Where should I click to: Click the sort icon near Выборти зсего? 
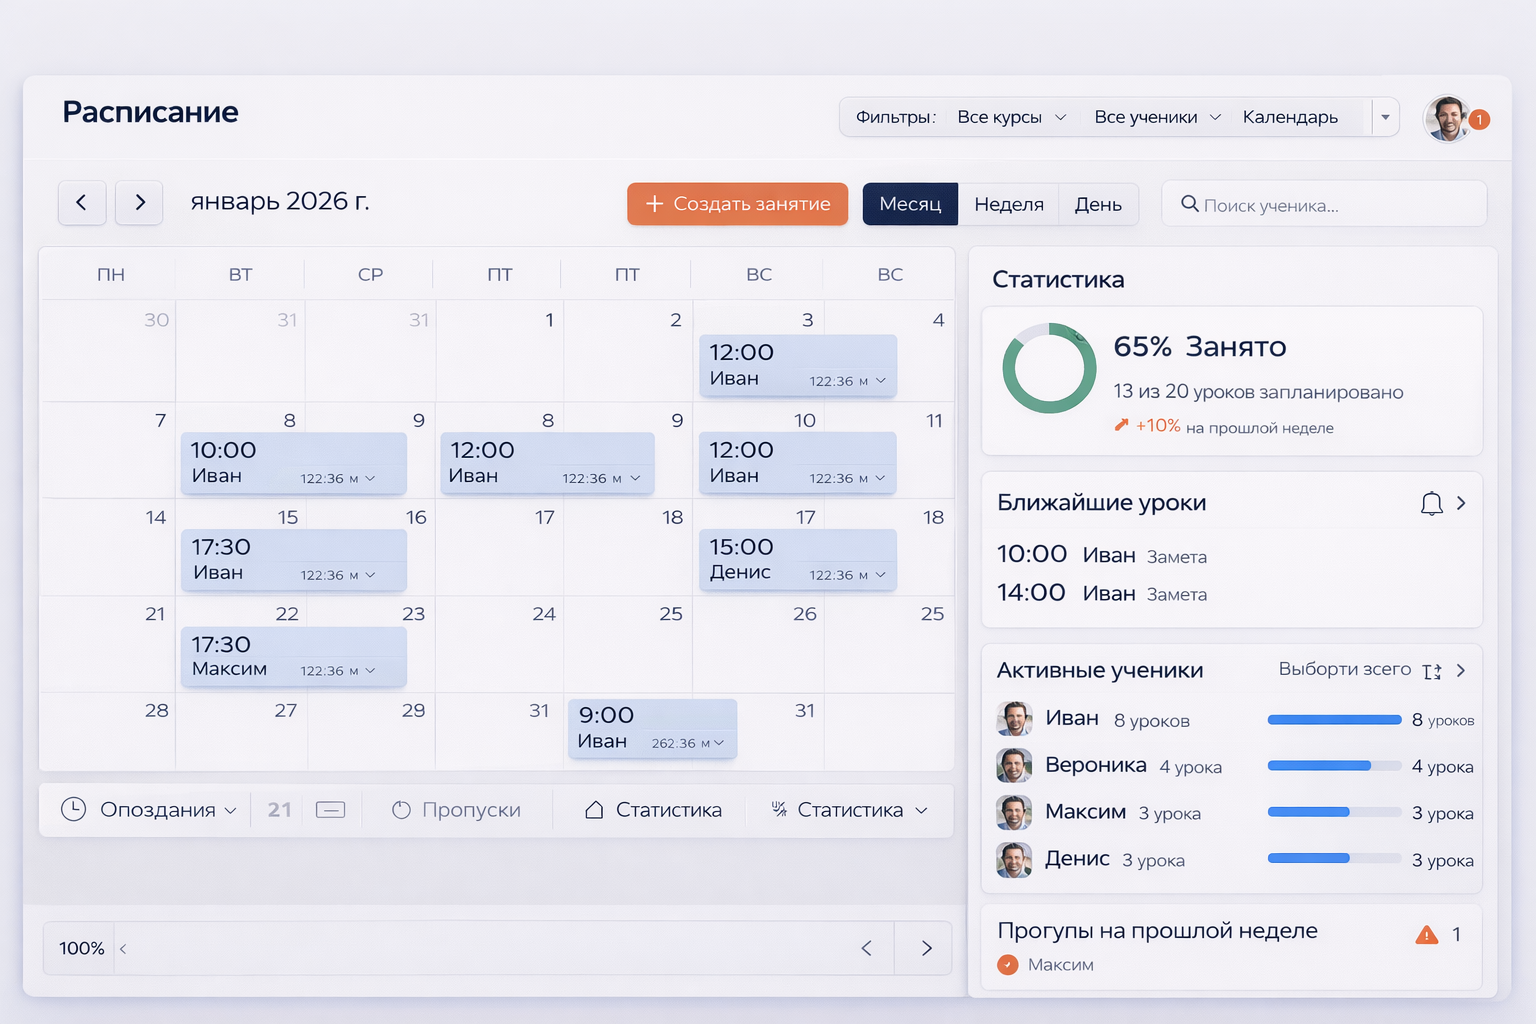1432,671
